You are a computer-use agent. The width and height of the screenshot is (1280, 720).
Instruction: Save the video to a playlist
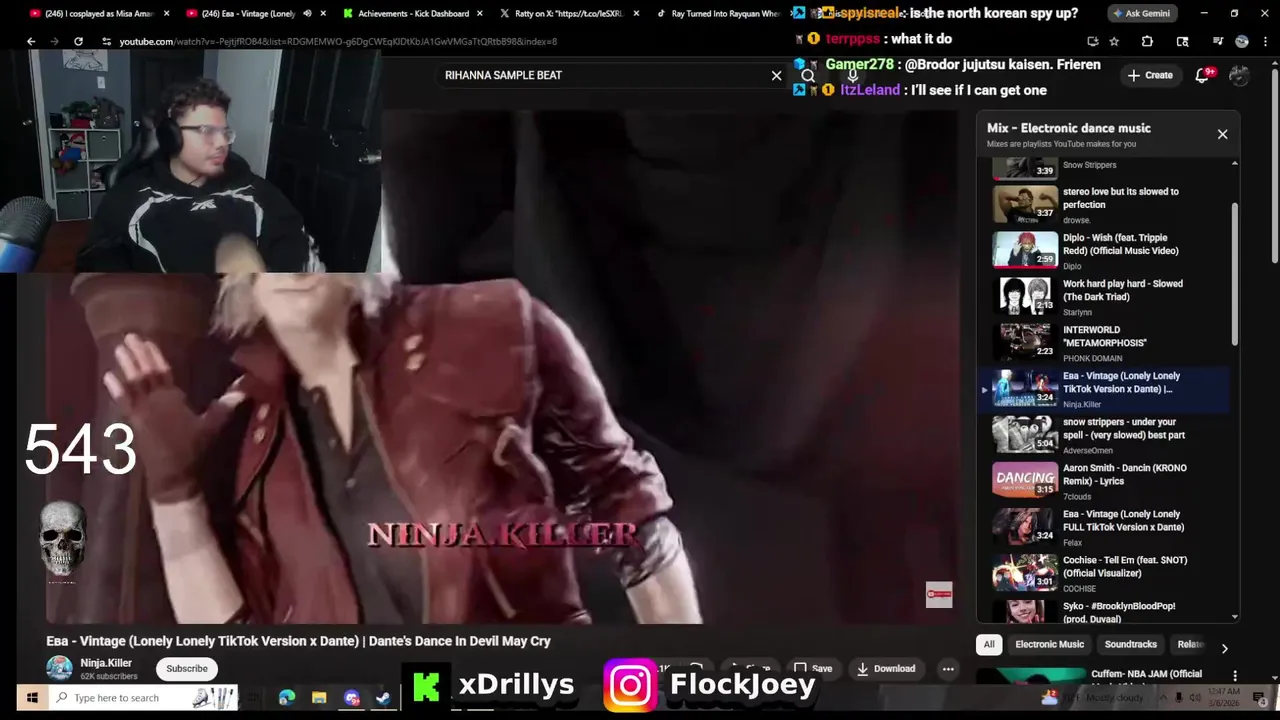813,668
